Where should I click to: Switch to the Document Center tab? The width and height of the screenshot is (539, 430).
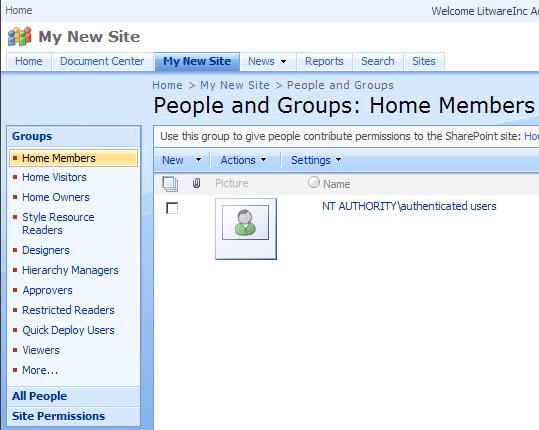102,61
